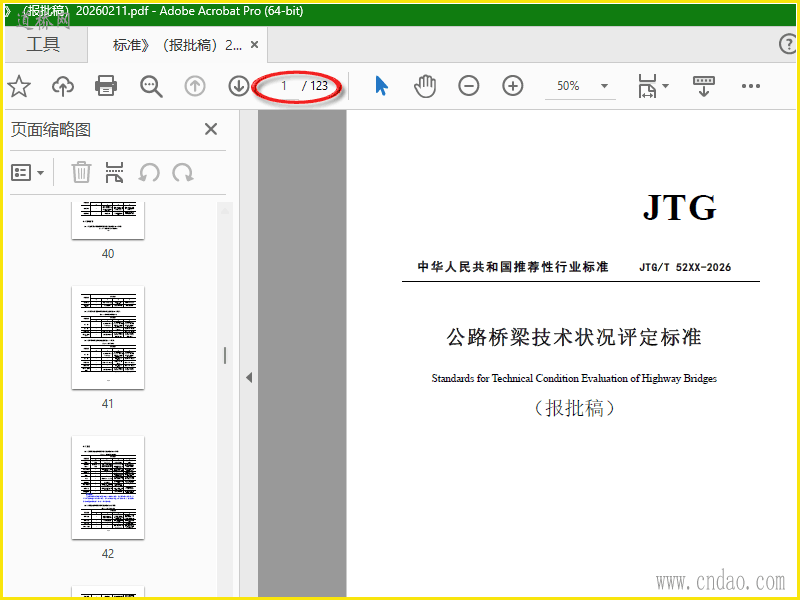Click the current page number field
Screen dimensions: 800x600
[284, 86]
